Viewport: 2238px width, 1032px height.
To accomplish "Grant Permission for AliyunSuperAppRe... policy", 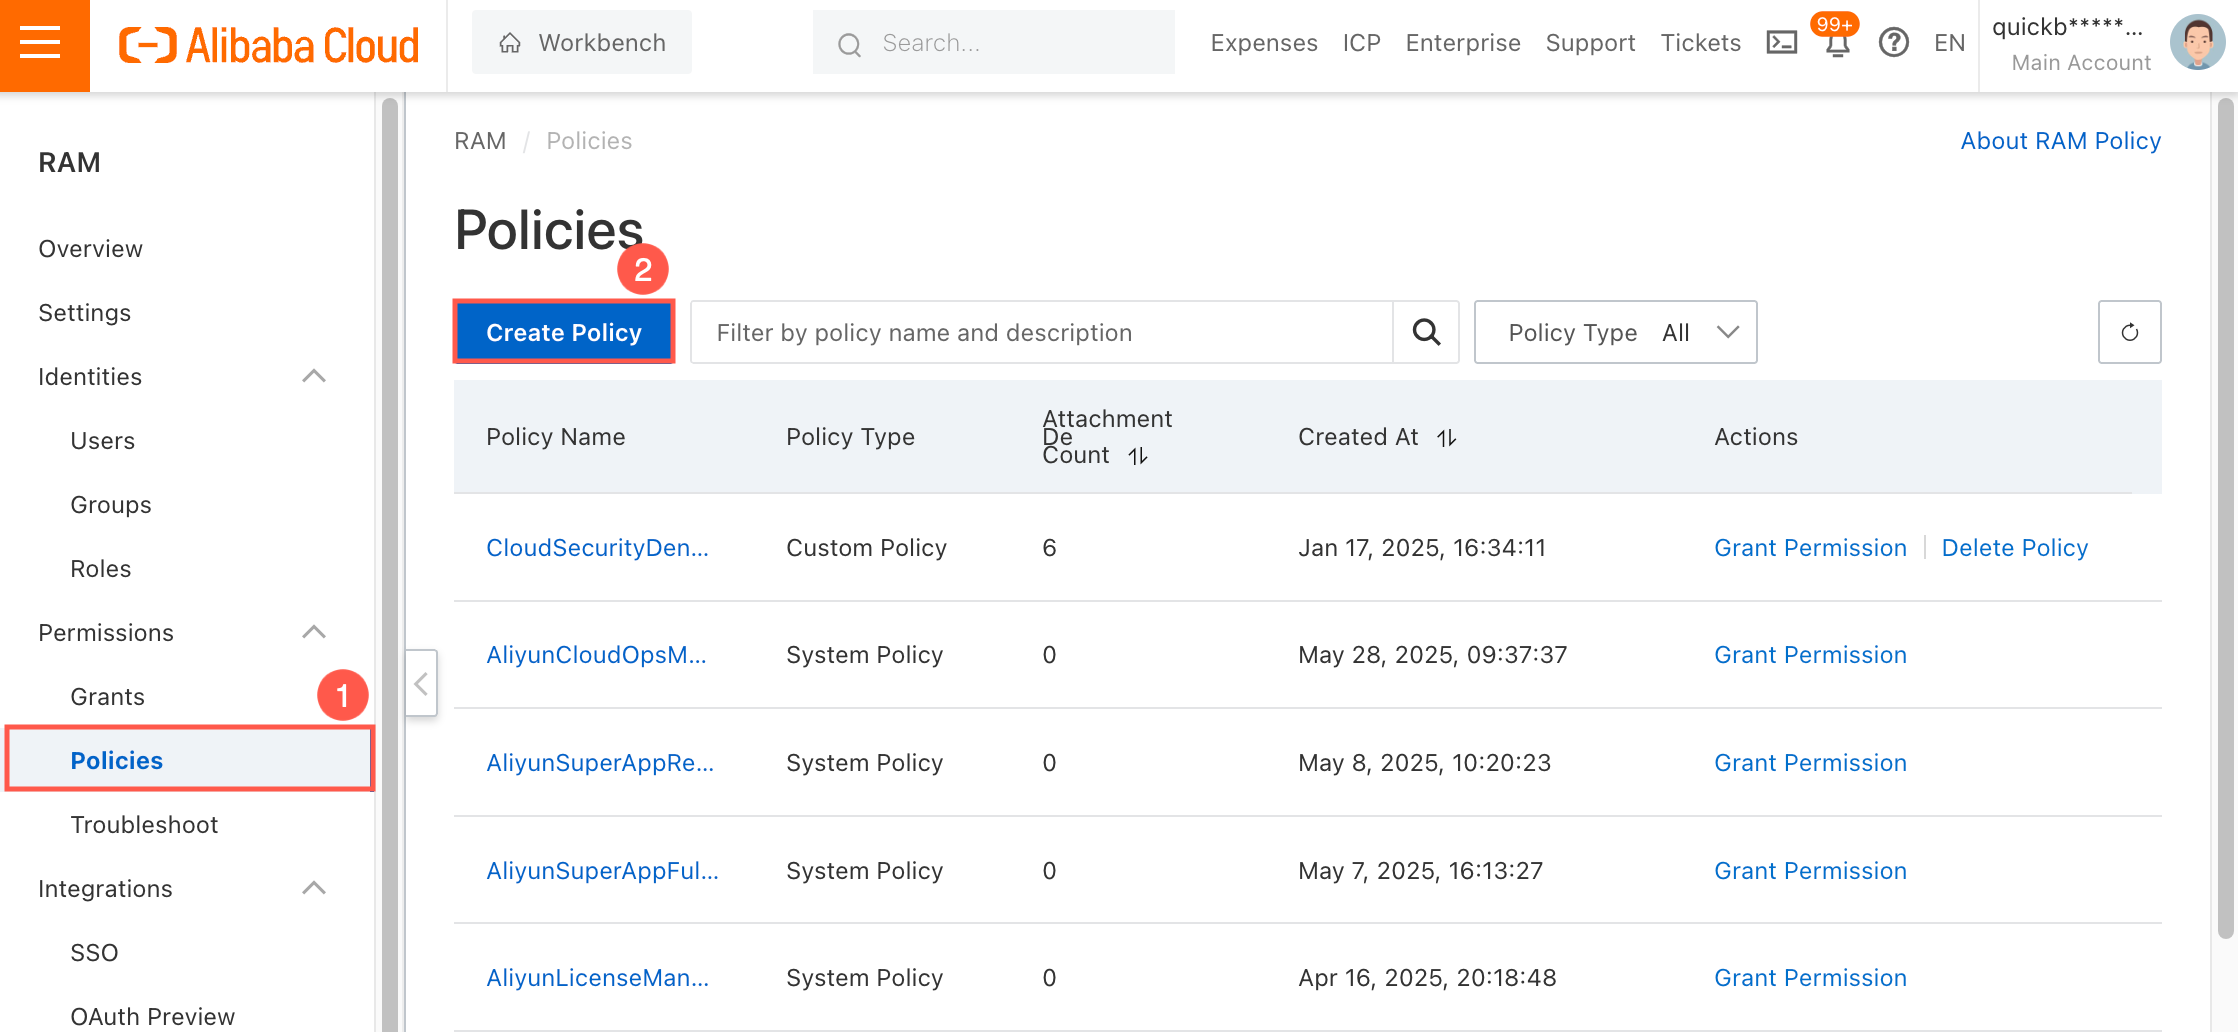I will point(1810,763).
